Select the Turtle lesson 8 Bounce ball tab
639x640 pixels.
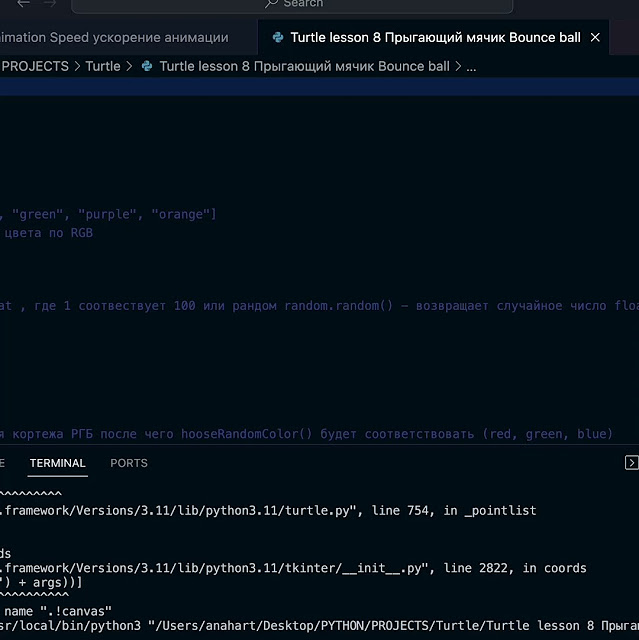(435, 38)
